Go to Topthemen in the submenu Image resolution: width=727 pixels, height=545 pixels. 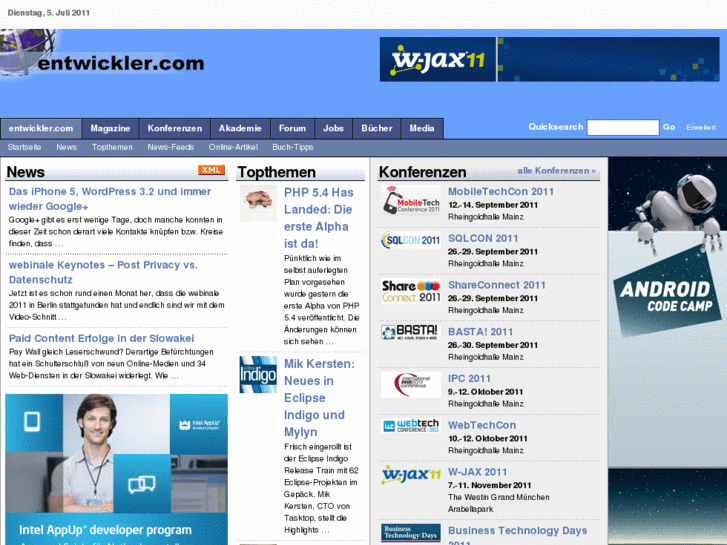click(112, 147)
